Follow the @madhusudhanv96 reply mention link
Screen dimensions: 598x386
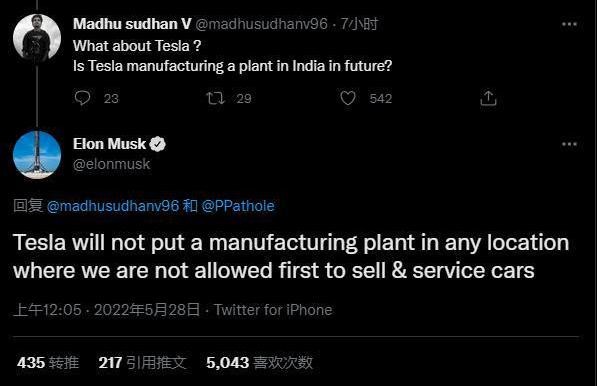coord(113,206)
